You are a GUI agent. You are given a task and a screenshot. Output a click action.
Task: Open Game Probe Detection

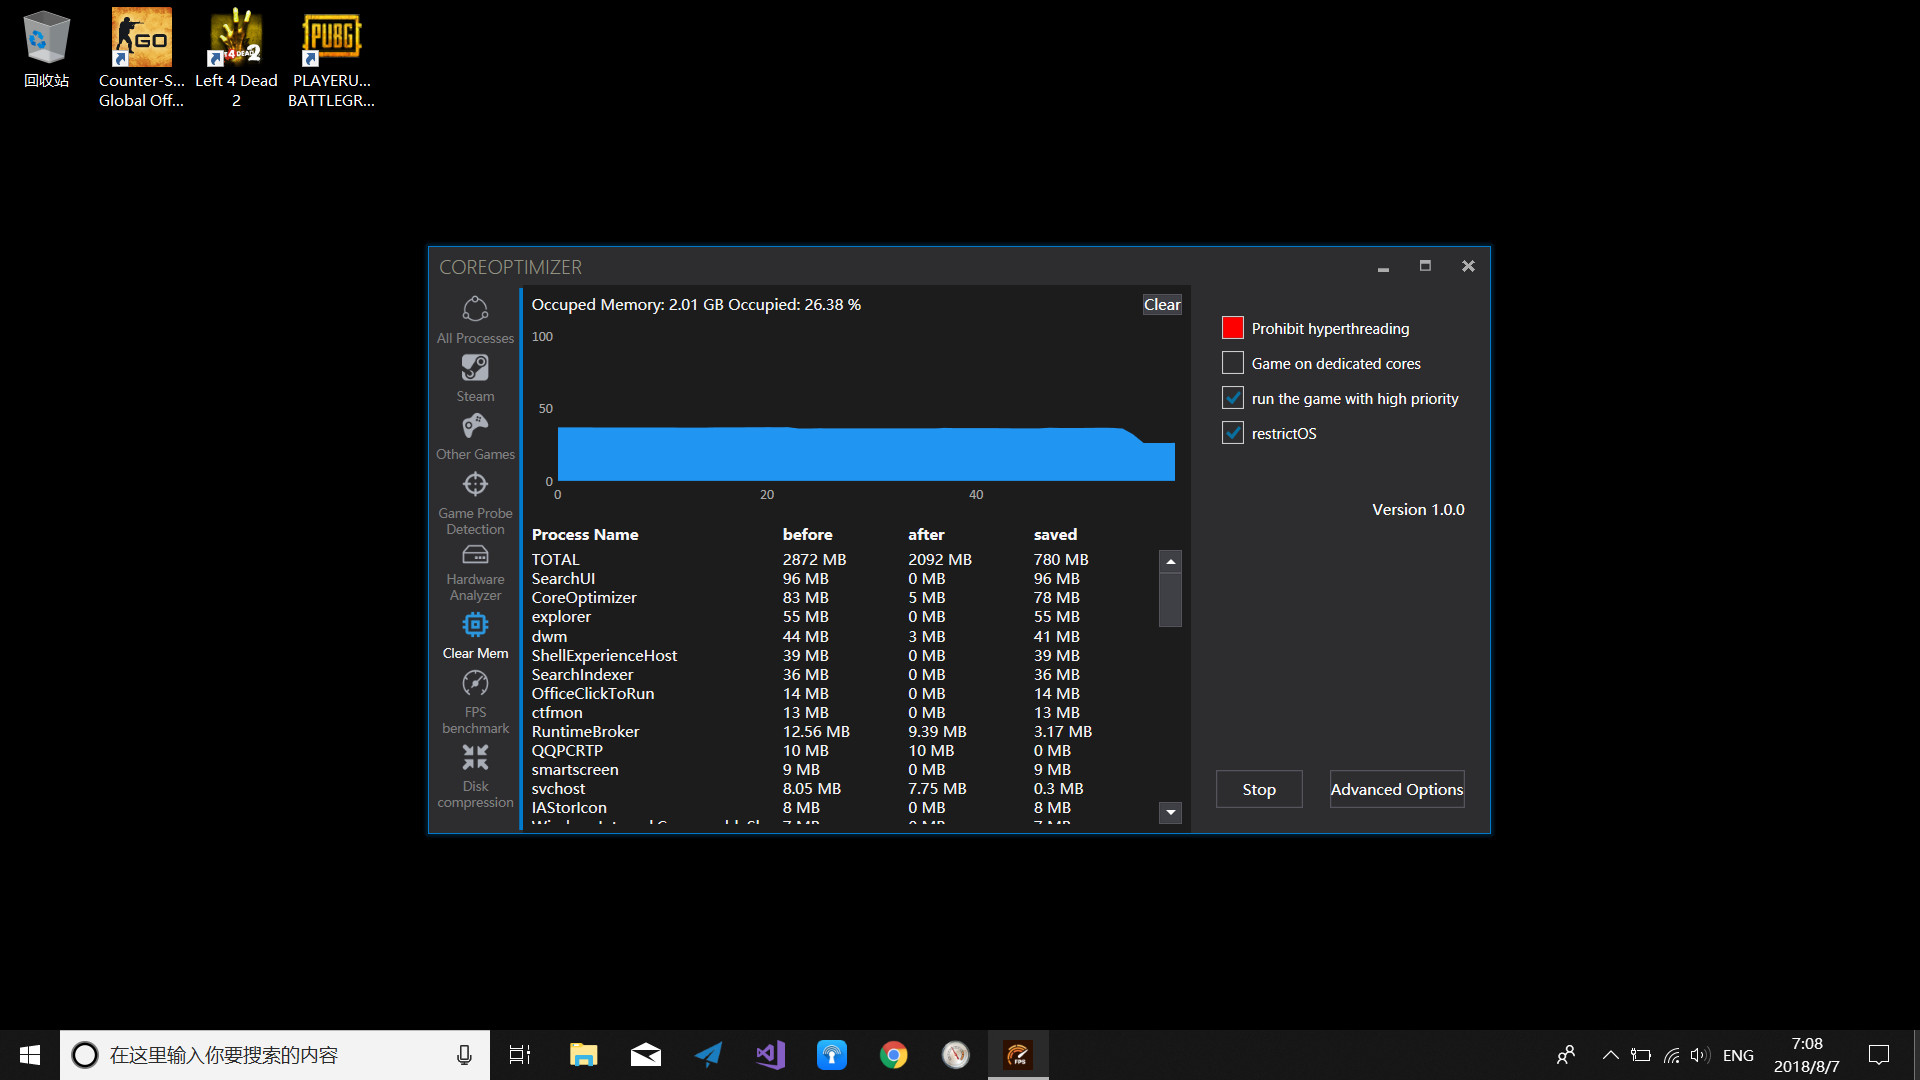click(475, 496)
